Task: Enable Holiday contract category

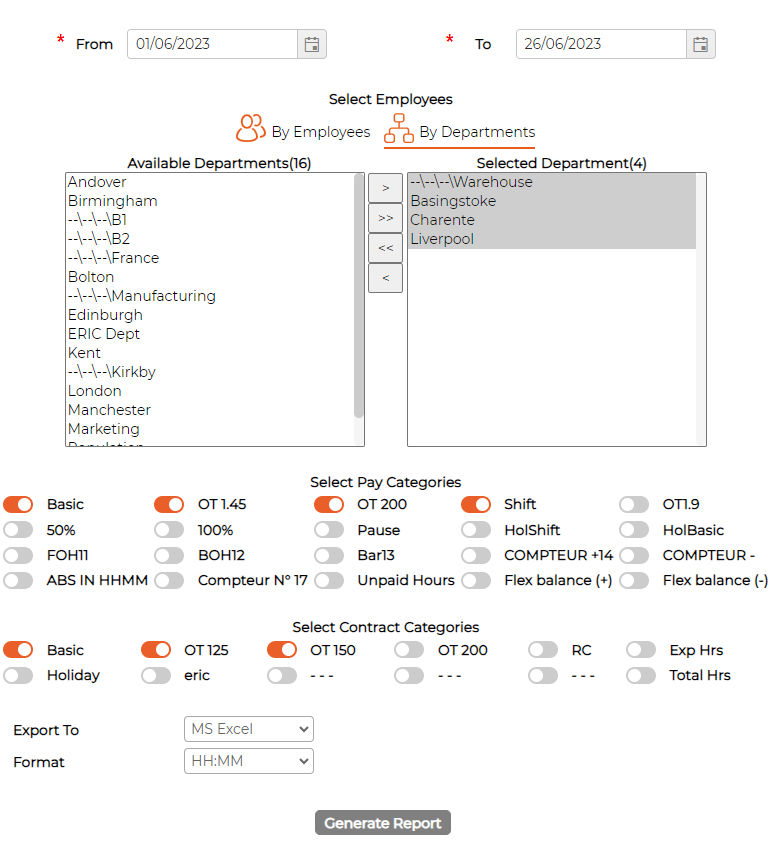Action: 18,676
